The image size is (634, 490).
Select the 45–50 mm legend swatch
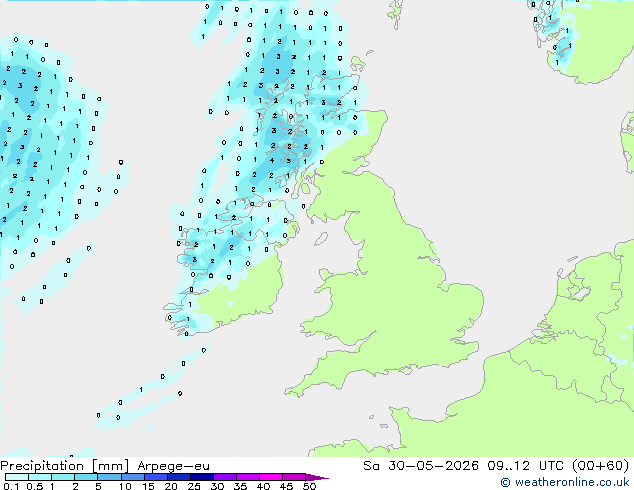[x=294, y=477]
